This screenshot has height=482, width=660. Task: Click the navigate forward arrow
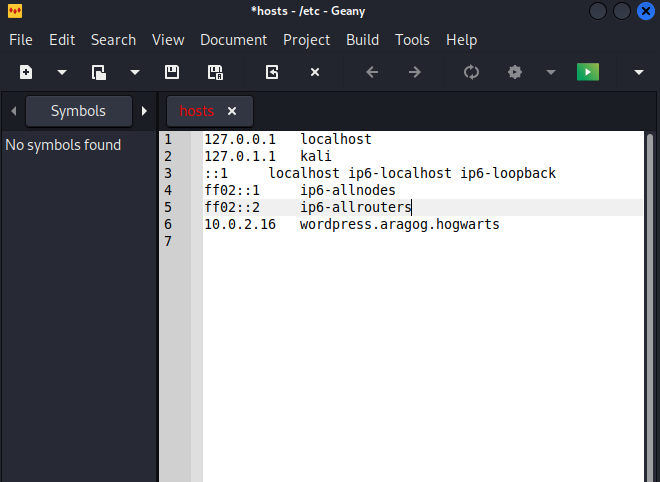coord(414,72)
